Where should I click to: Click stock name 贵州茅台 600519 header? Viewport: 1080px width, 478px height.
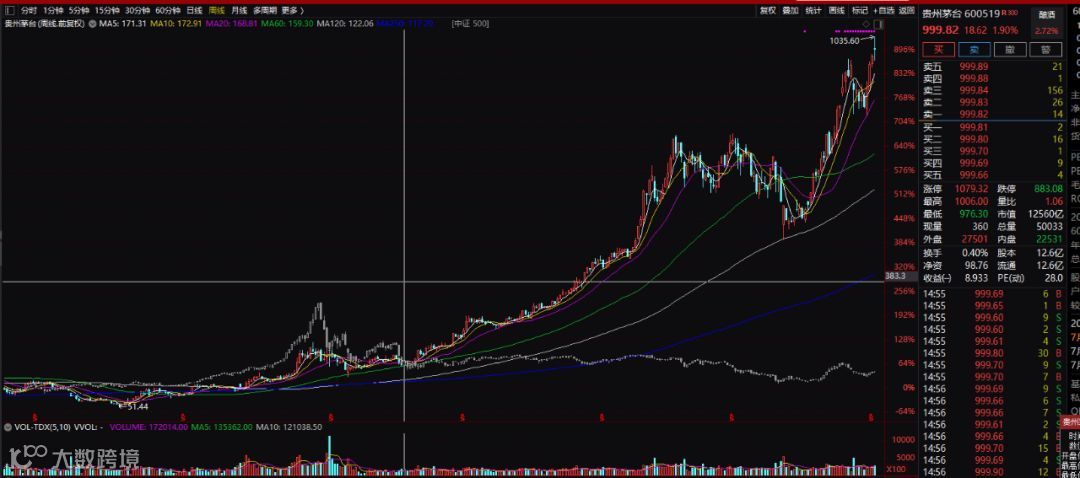(962, 13)
